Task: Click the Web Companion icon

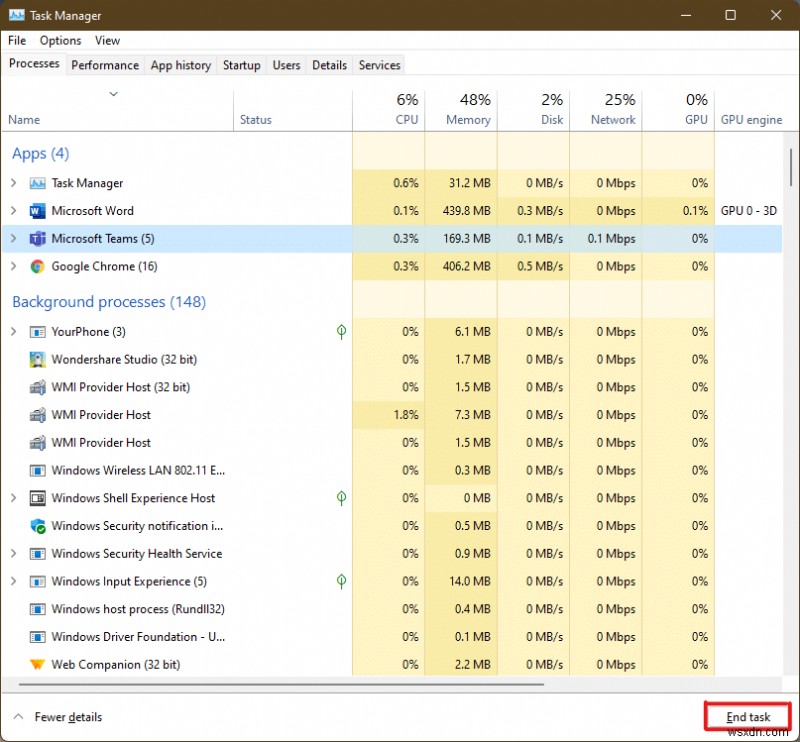Action: tap(38, 665)
